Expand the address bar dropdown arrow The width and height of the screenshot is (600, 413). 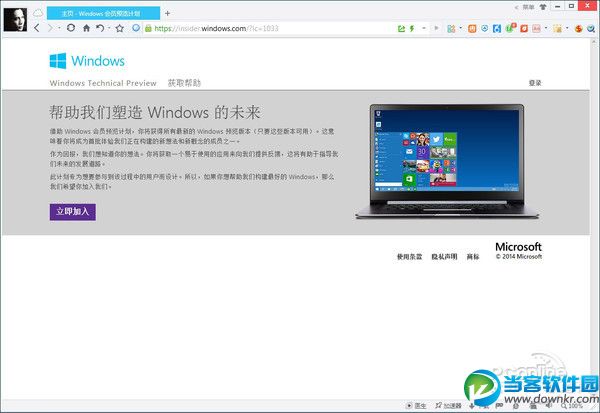click(424, 28)
